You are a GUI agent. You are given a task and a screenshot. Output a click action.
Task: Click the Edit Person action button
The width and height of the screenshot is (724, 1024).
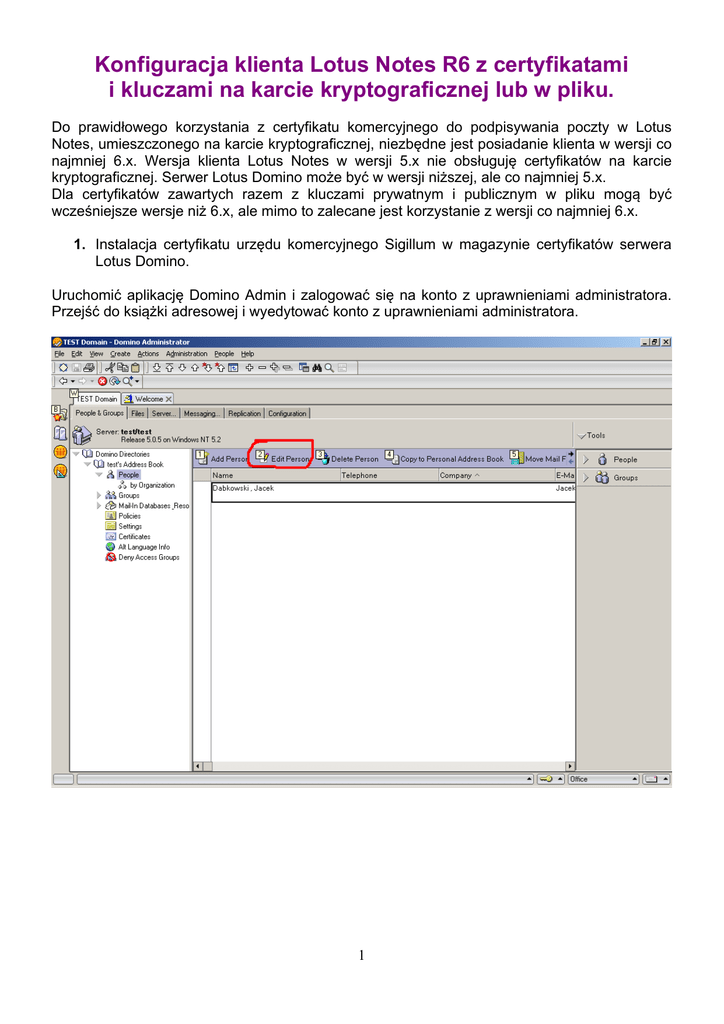tap(282, 459)
